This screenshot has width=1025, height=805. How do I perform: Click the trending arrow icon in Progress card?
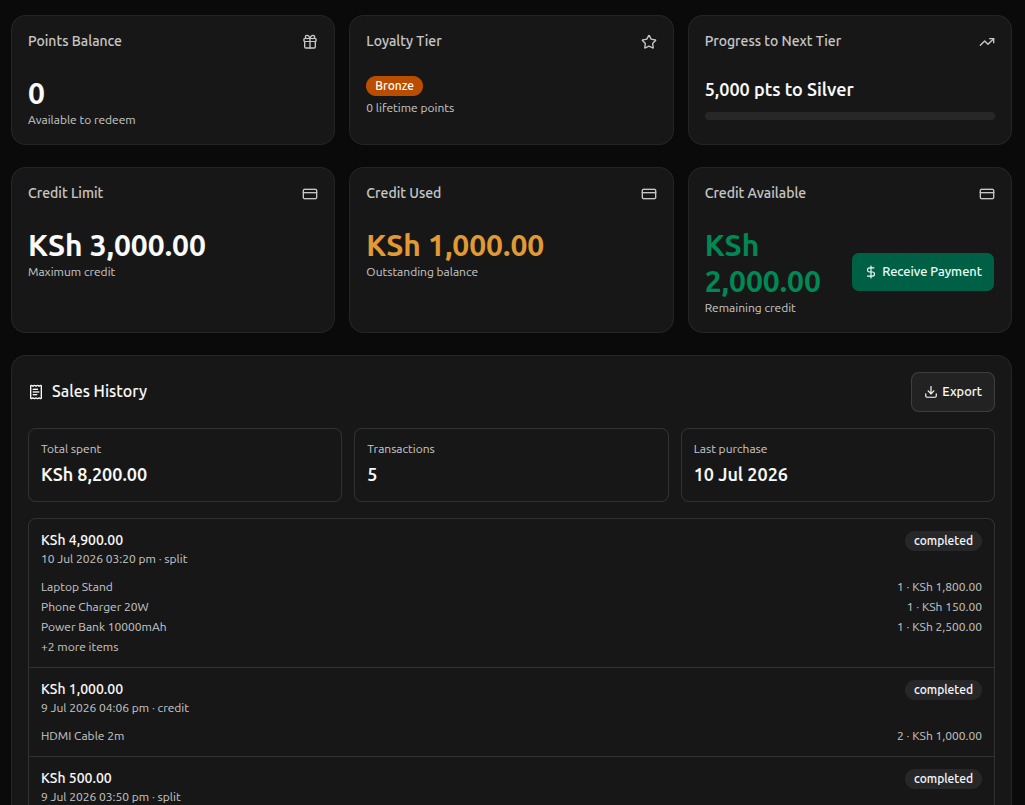coord(986,42)
